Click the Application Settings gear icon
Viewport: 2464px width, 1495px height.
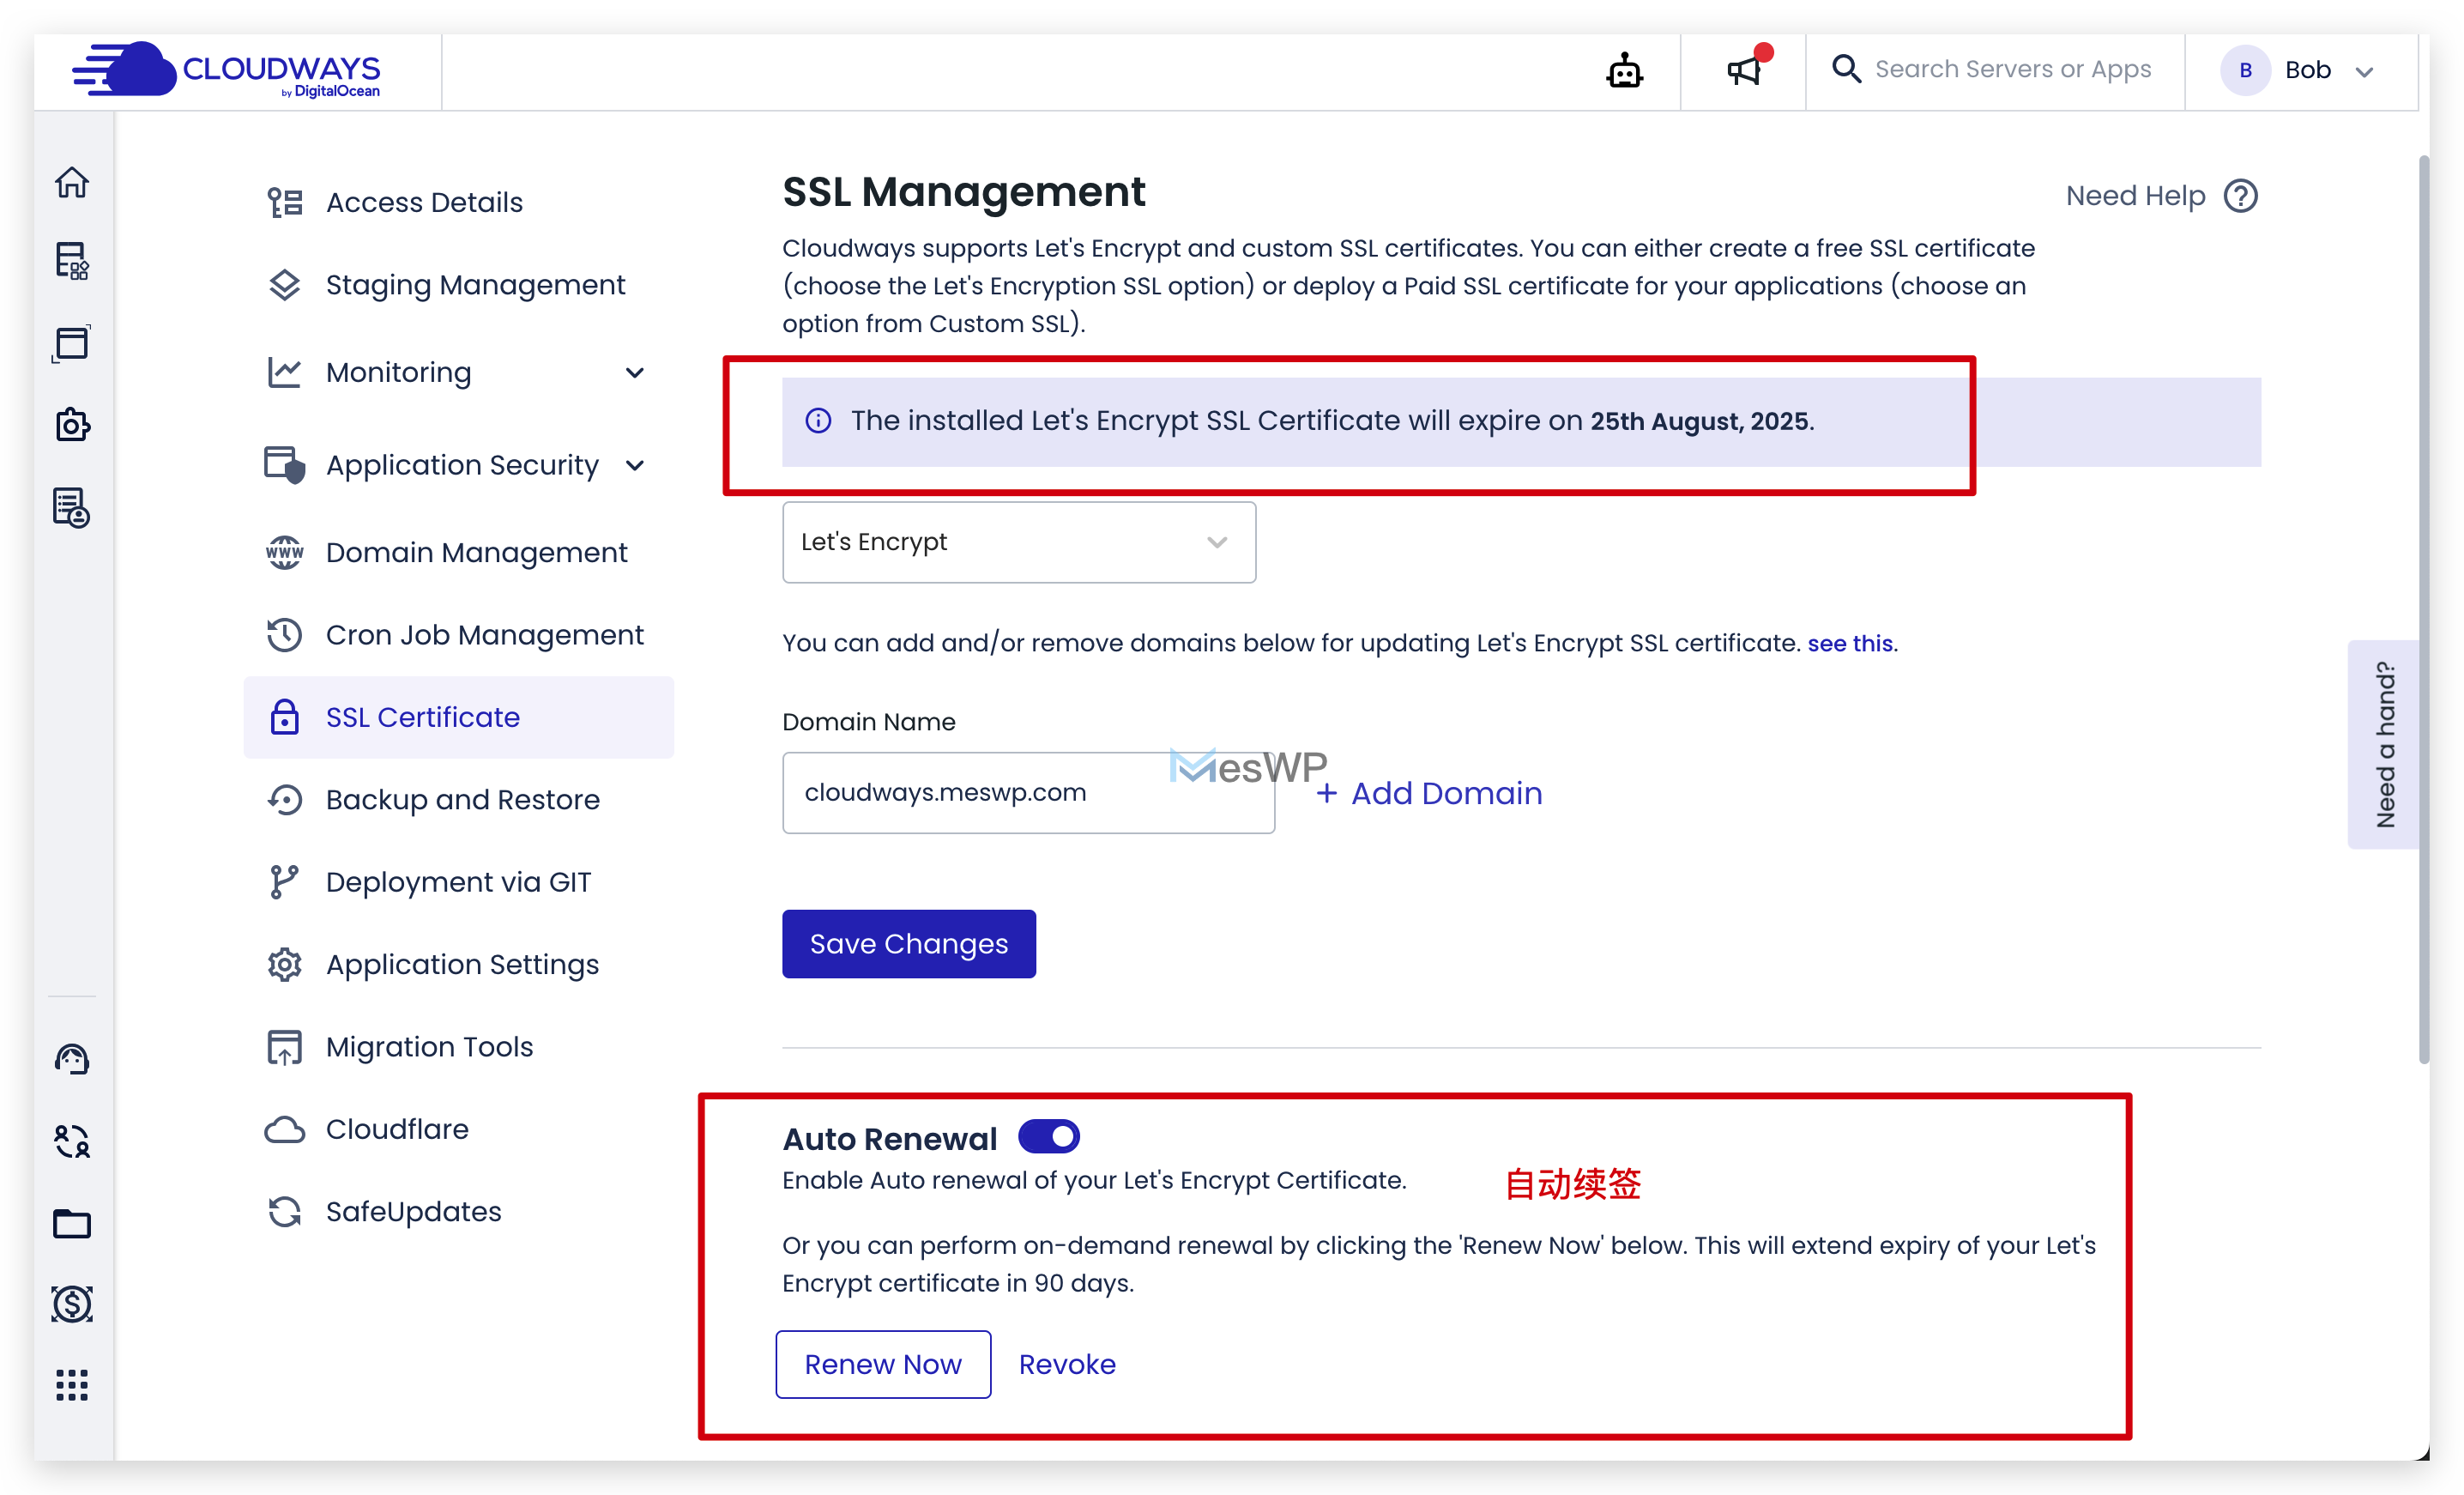pos(285,964)
